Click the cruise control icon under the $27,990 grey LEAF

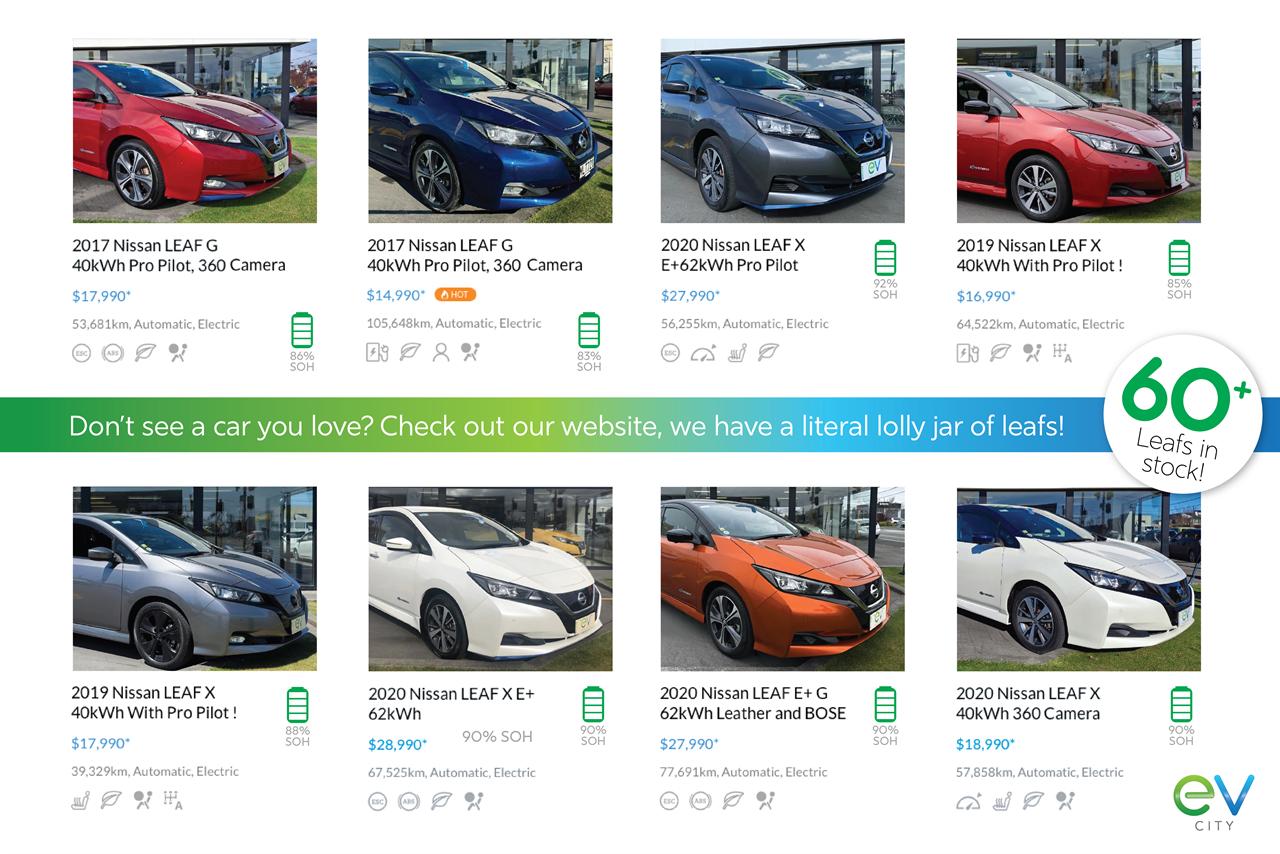[x=703, y=353]
